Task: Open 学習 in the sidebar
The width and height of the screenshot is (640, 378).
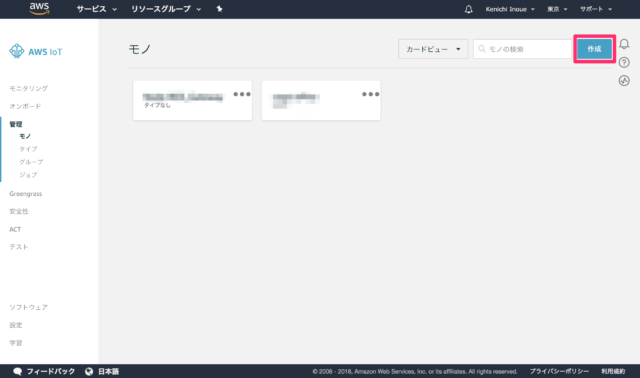Action: (x=16, y=343)
